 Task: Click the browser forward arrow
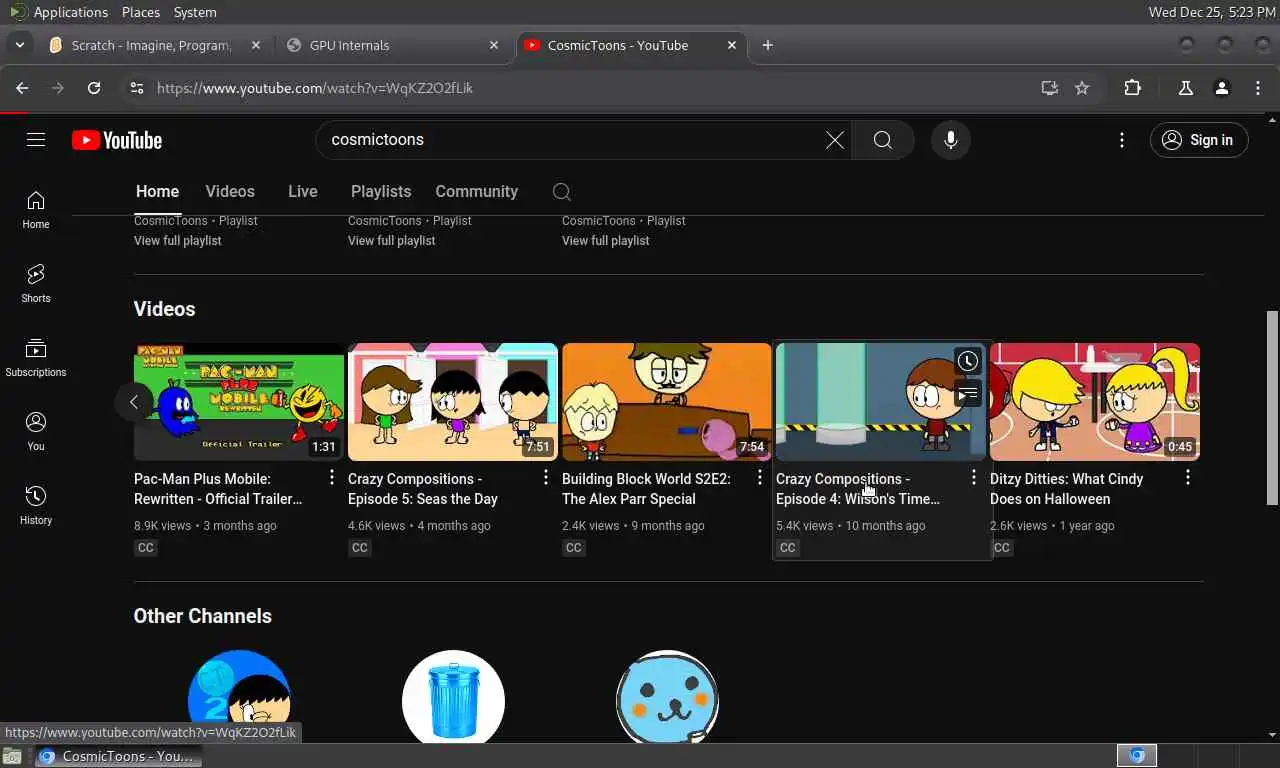point(58,88)
